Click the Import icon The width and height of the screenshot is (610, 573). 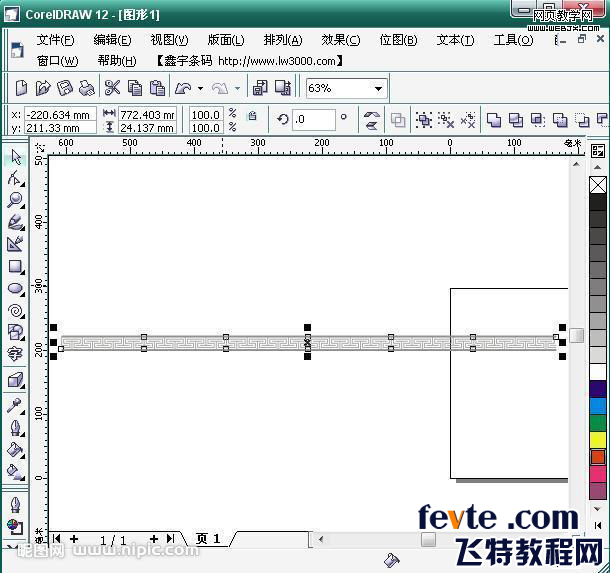260,88
